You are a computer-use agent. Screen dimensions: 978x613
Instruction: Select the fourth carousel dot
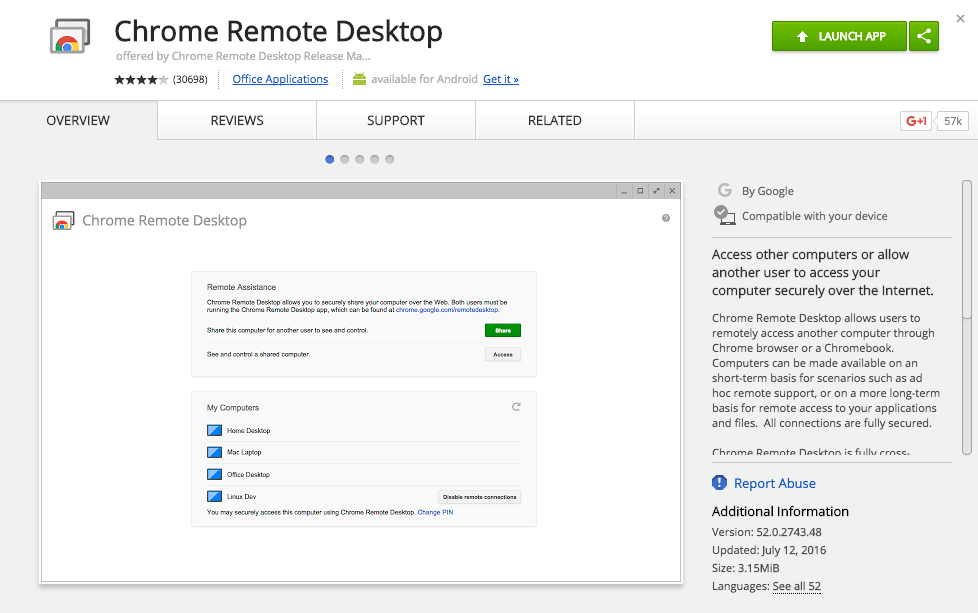[x=374, y=159]
